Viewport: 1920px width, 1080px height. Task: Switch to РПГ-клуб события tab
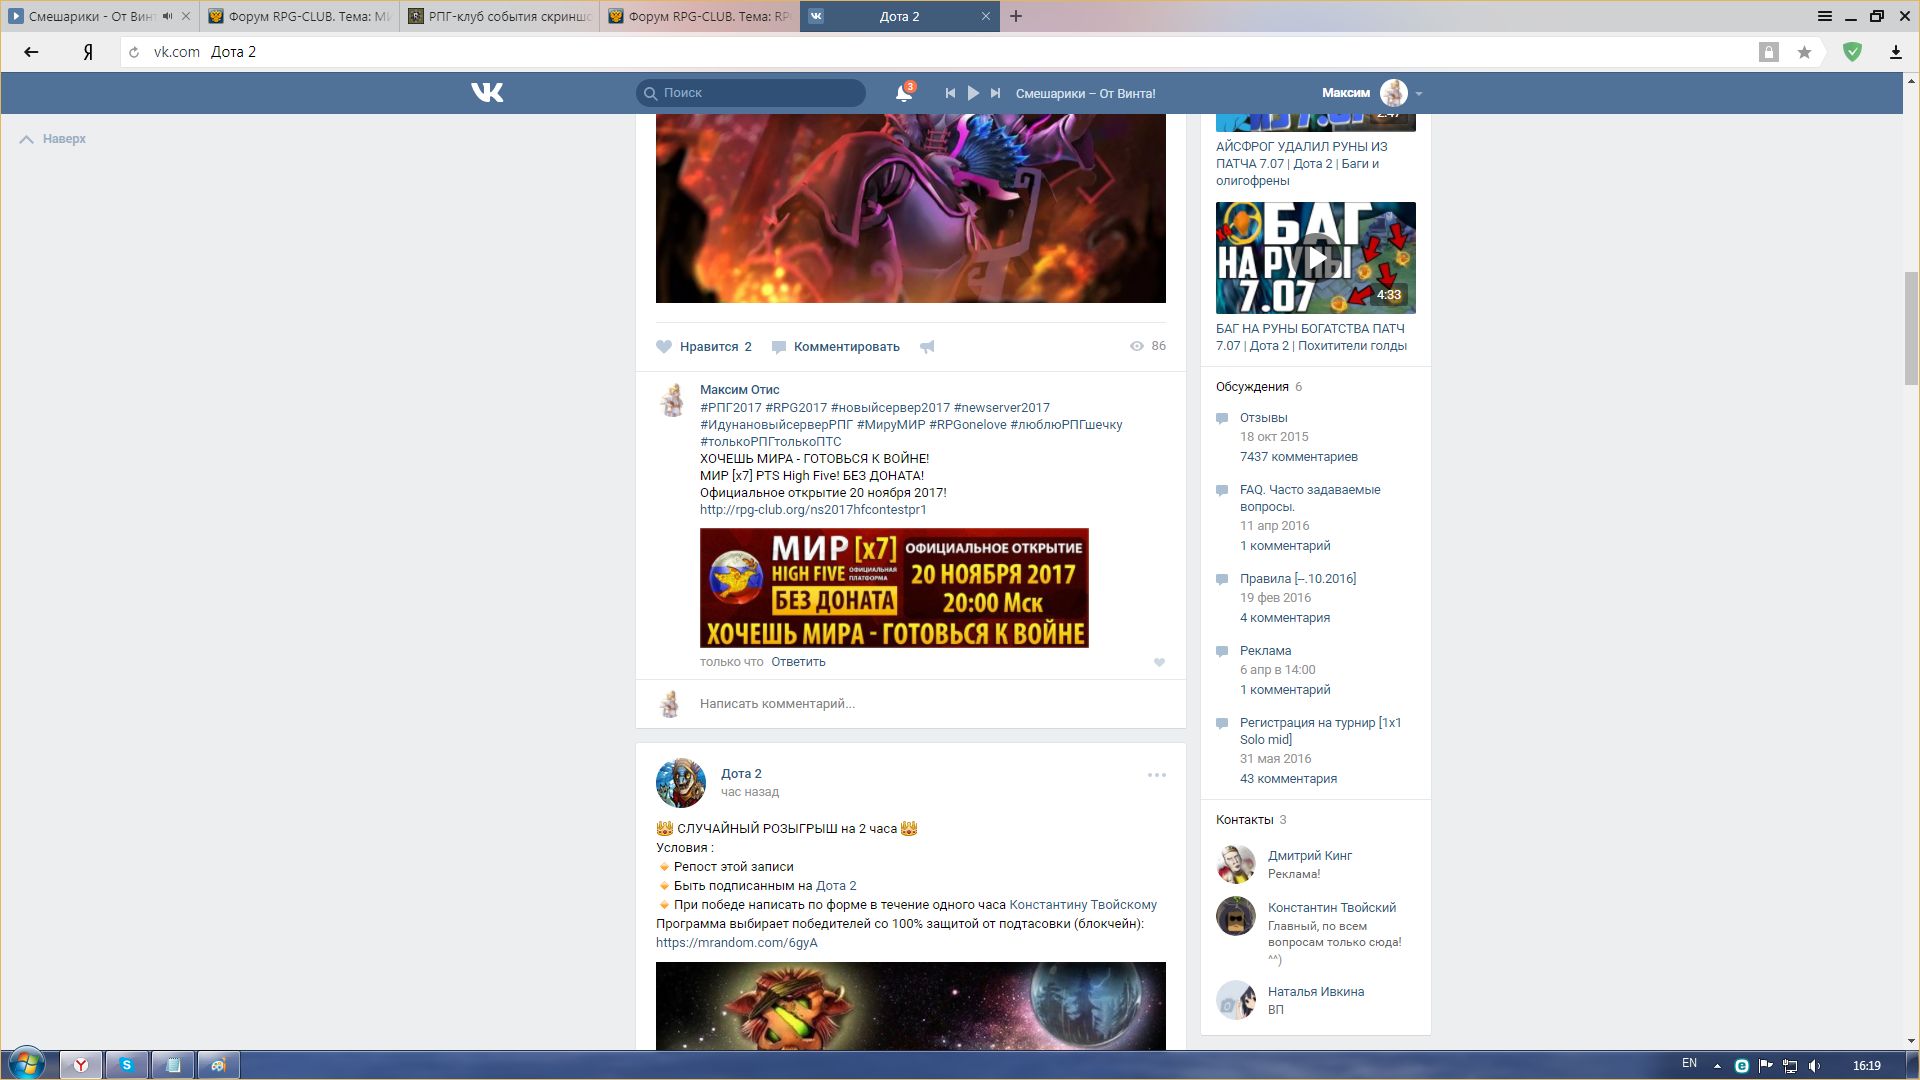pyautogui.click(x=500, y=16)
